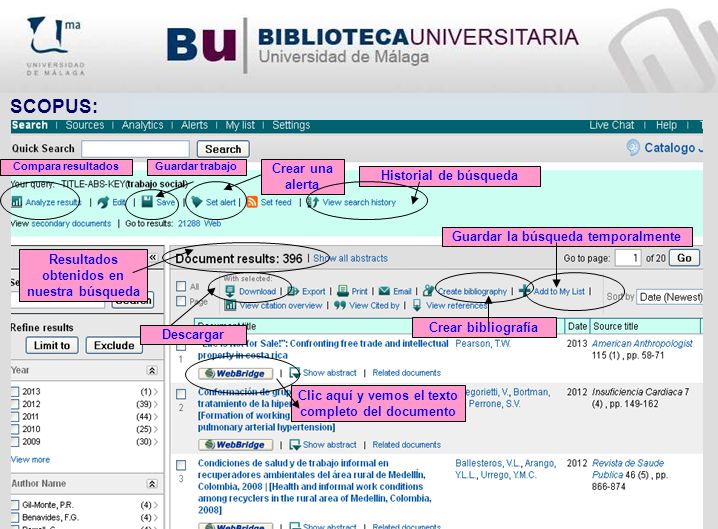This screenshot has height=529, width=718.
Task: Collapse the sidebar with the double-arrow icon
Action: [x=153, y=257]
